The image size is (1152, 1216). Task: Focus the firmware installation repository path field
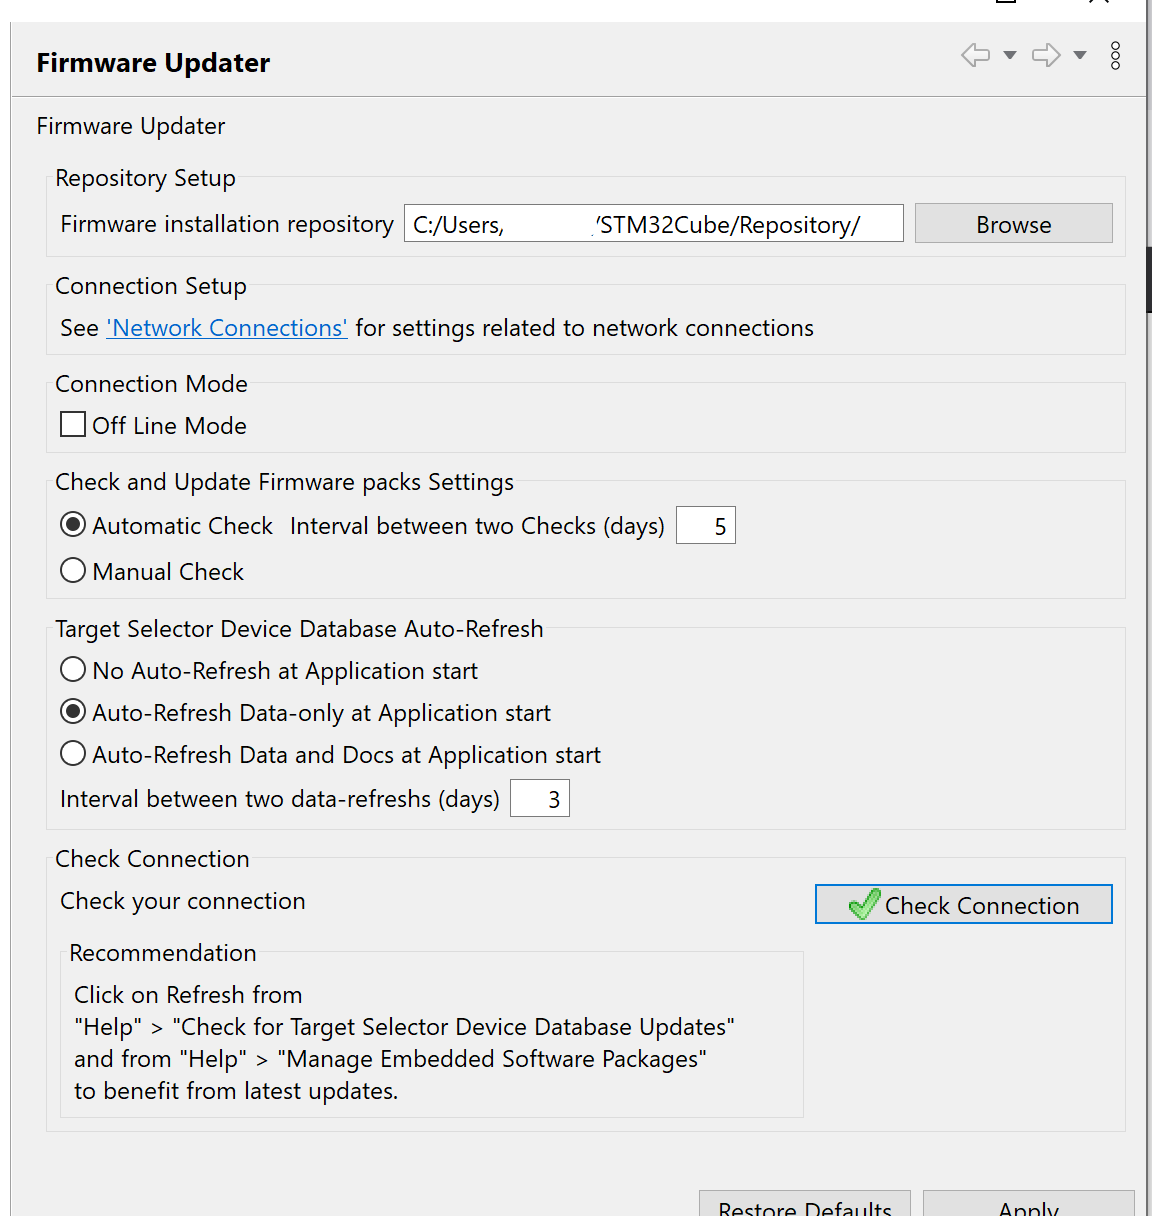[653, 223]
